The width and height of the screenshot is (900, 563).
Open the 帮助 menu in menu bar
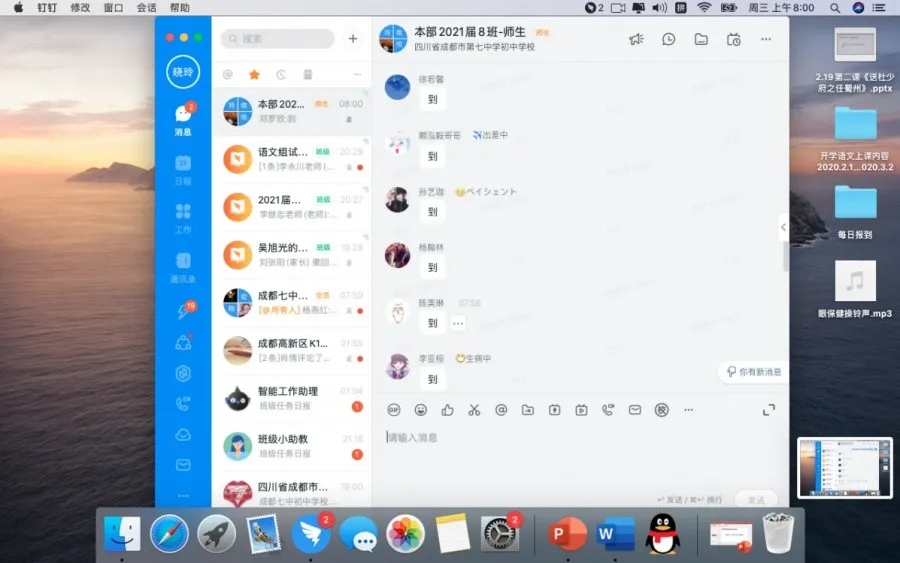point(179,7)
